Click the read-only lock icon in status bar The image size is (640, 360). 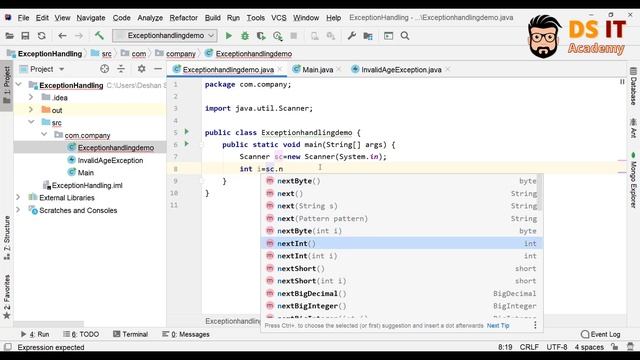[x=615, y=347]
